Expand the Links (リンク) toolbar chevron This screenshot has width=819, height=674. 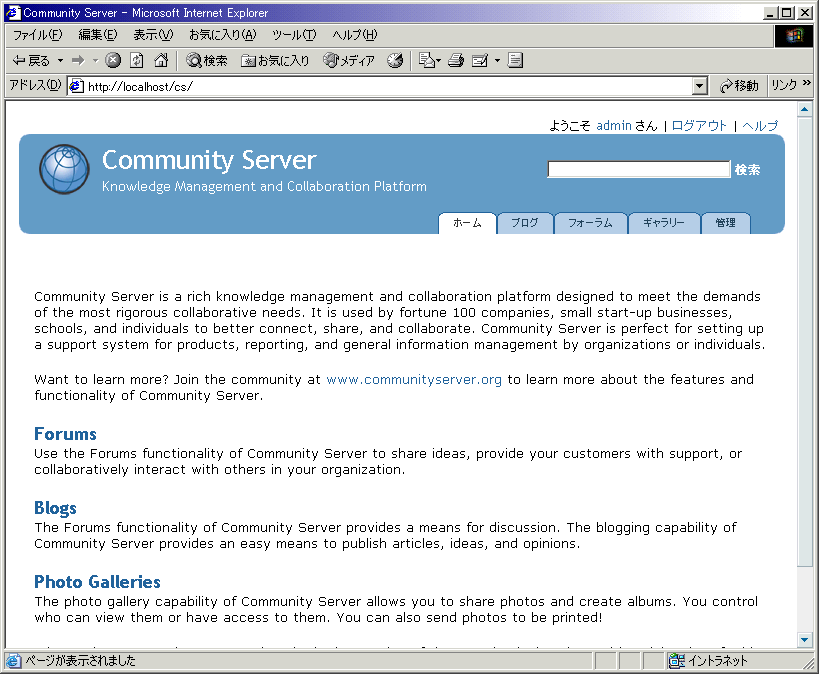click(x=806, y=83)
